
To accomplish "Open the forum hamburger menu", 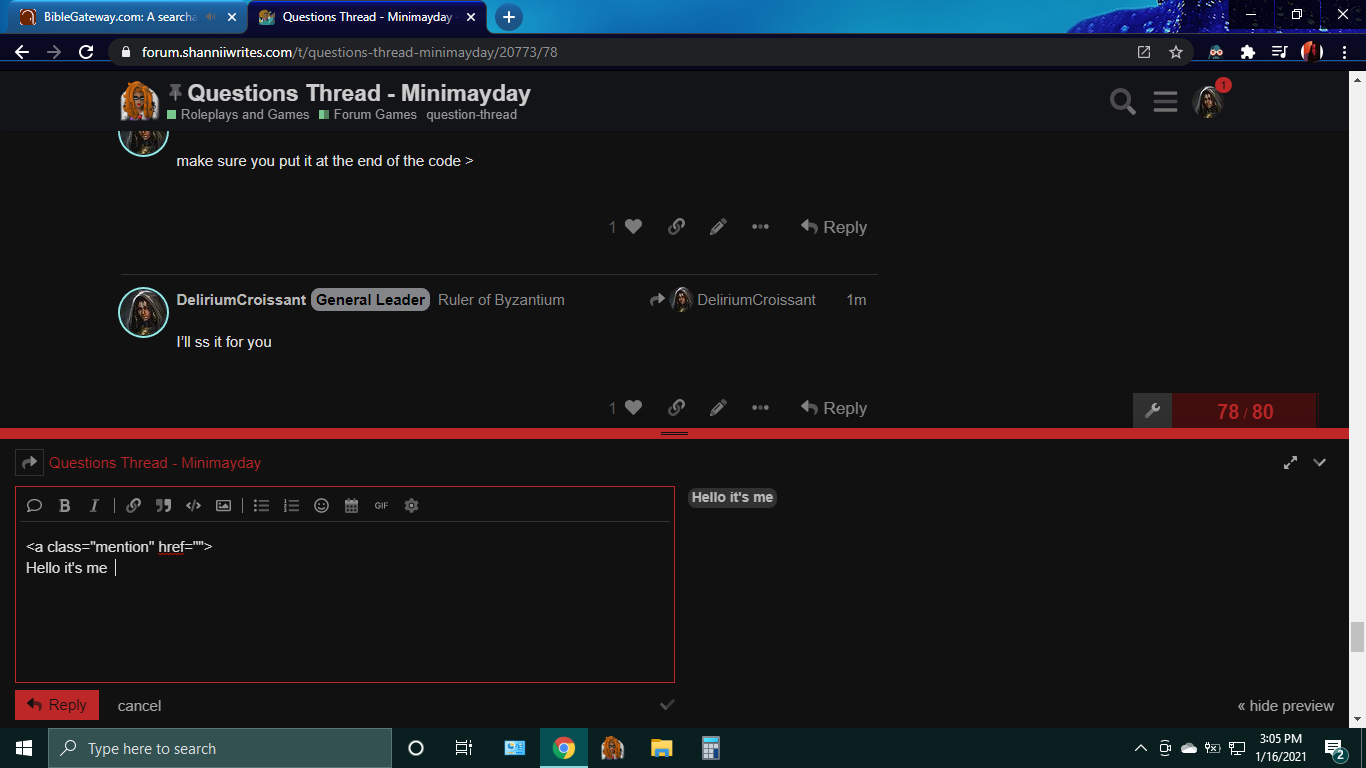I will pyautogui.click(x=1165, y=102).
